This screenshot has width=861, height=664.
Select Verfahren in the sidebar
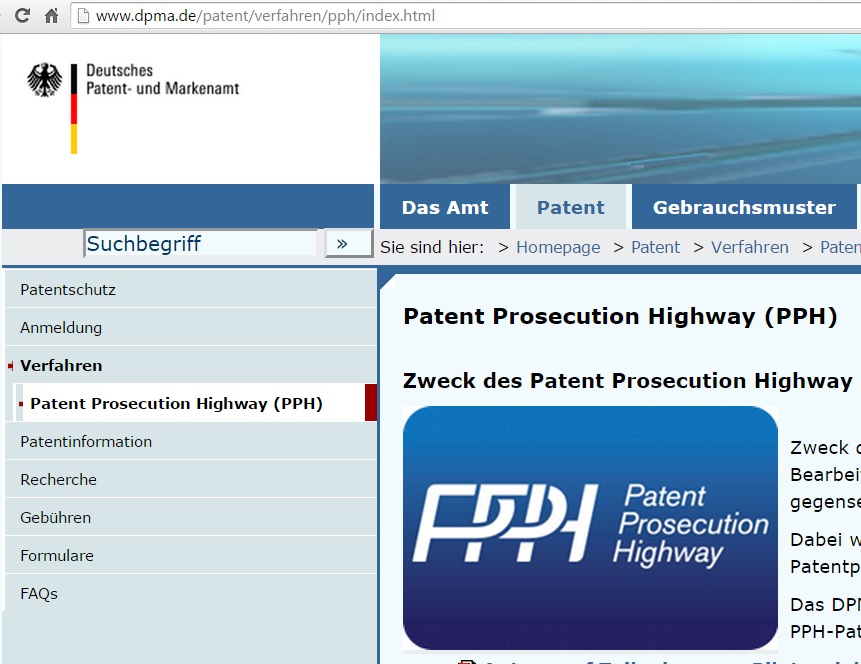click(x=191, y=365)
